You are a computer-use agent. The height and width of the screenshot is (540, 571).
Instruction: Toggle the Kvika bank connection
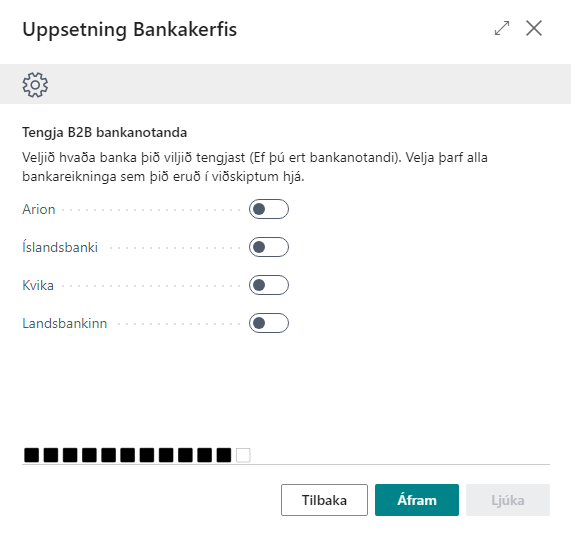269,285
